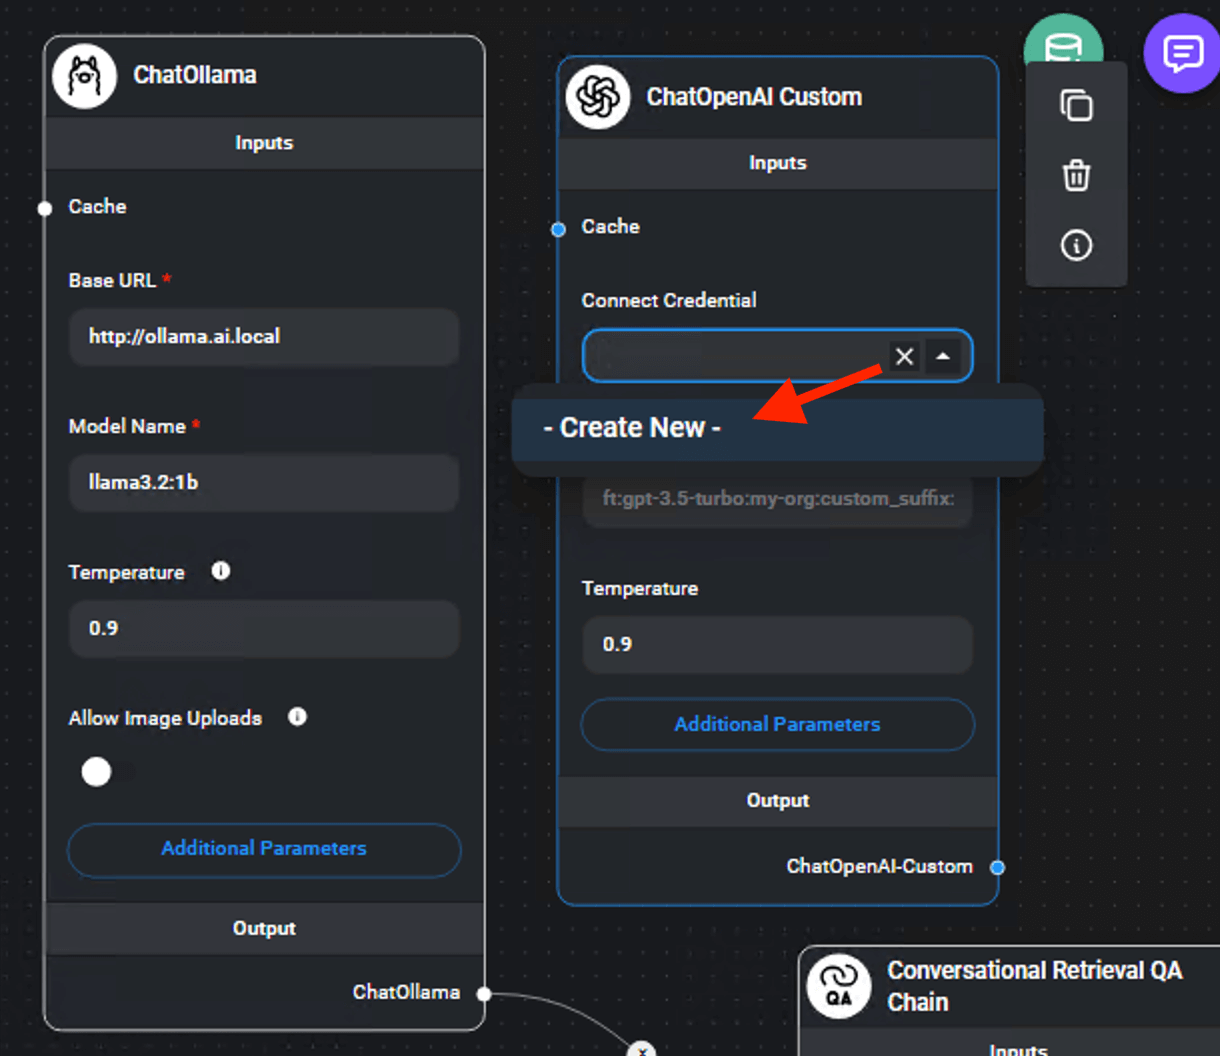Click info icon beside Temperature in ChatOllama
Viewport: 1220px width, 1056px height.
pyautogui.click(x=221, y=571)
